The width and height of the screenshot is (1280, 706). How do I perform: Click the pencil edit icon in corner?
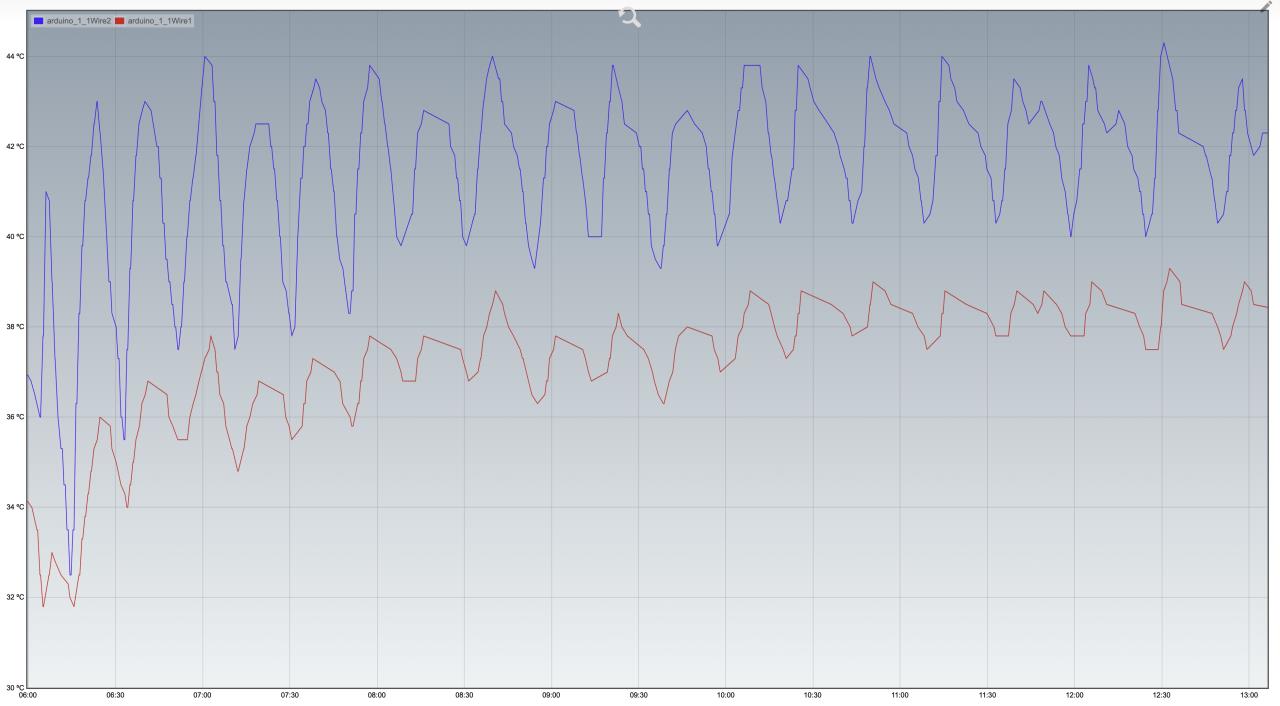1268,6
